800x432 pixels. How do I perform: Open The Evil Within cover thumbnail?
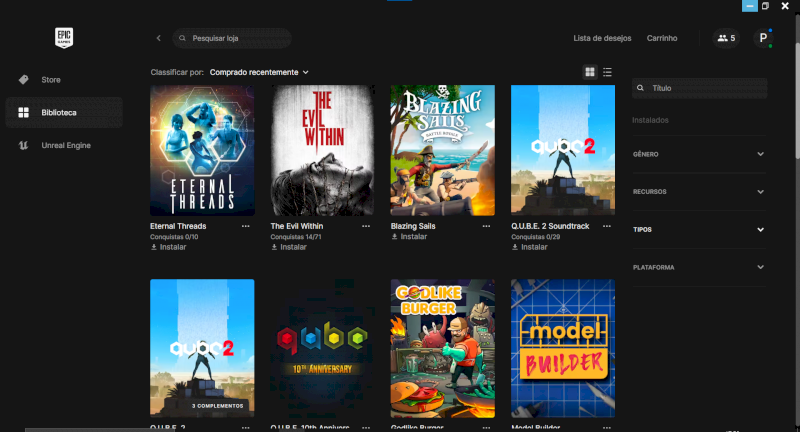[322, 150]
